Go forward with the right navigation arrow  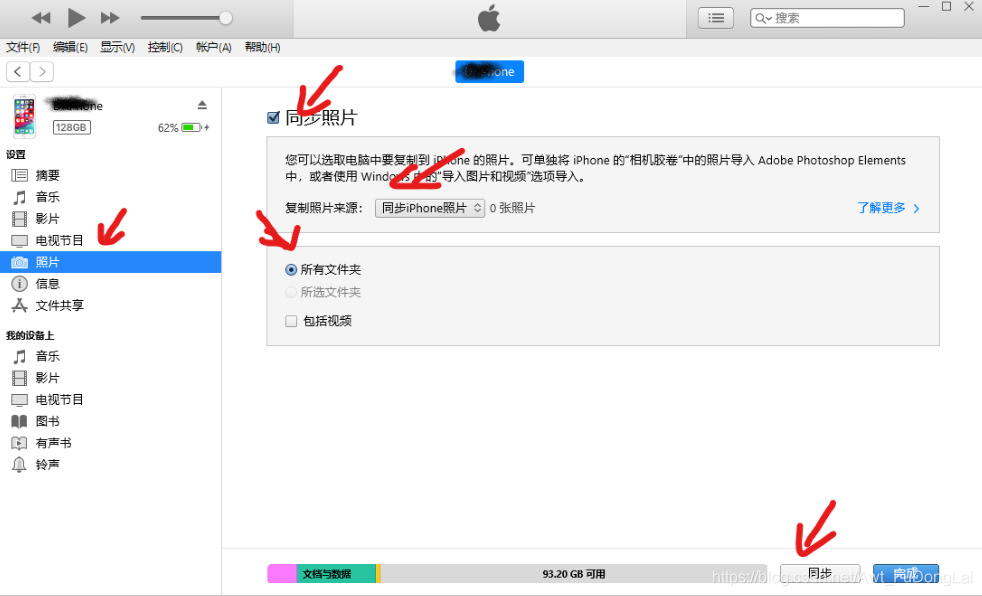point(42,72)
